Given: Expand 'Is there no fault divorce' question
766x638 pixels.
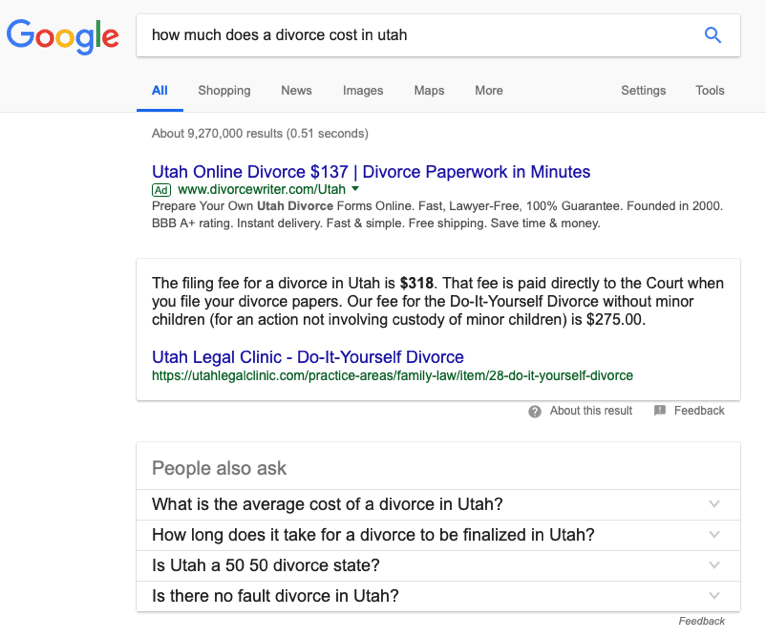Looking at the screenshot, I should [713, 596].
